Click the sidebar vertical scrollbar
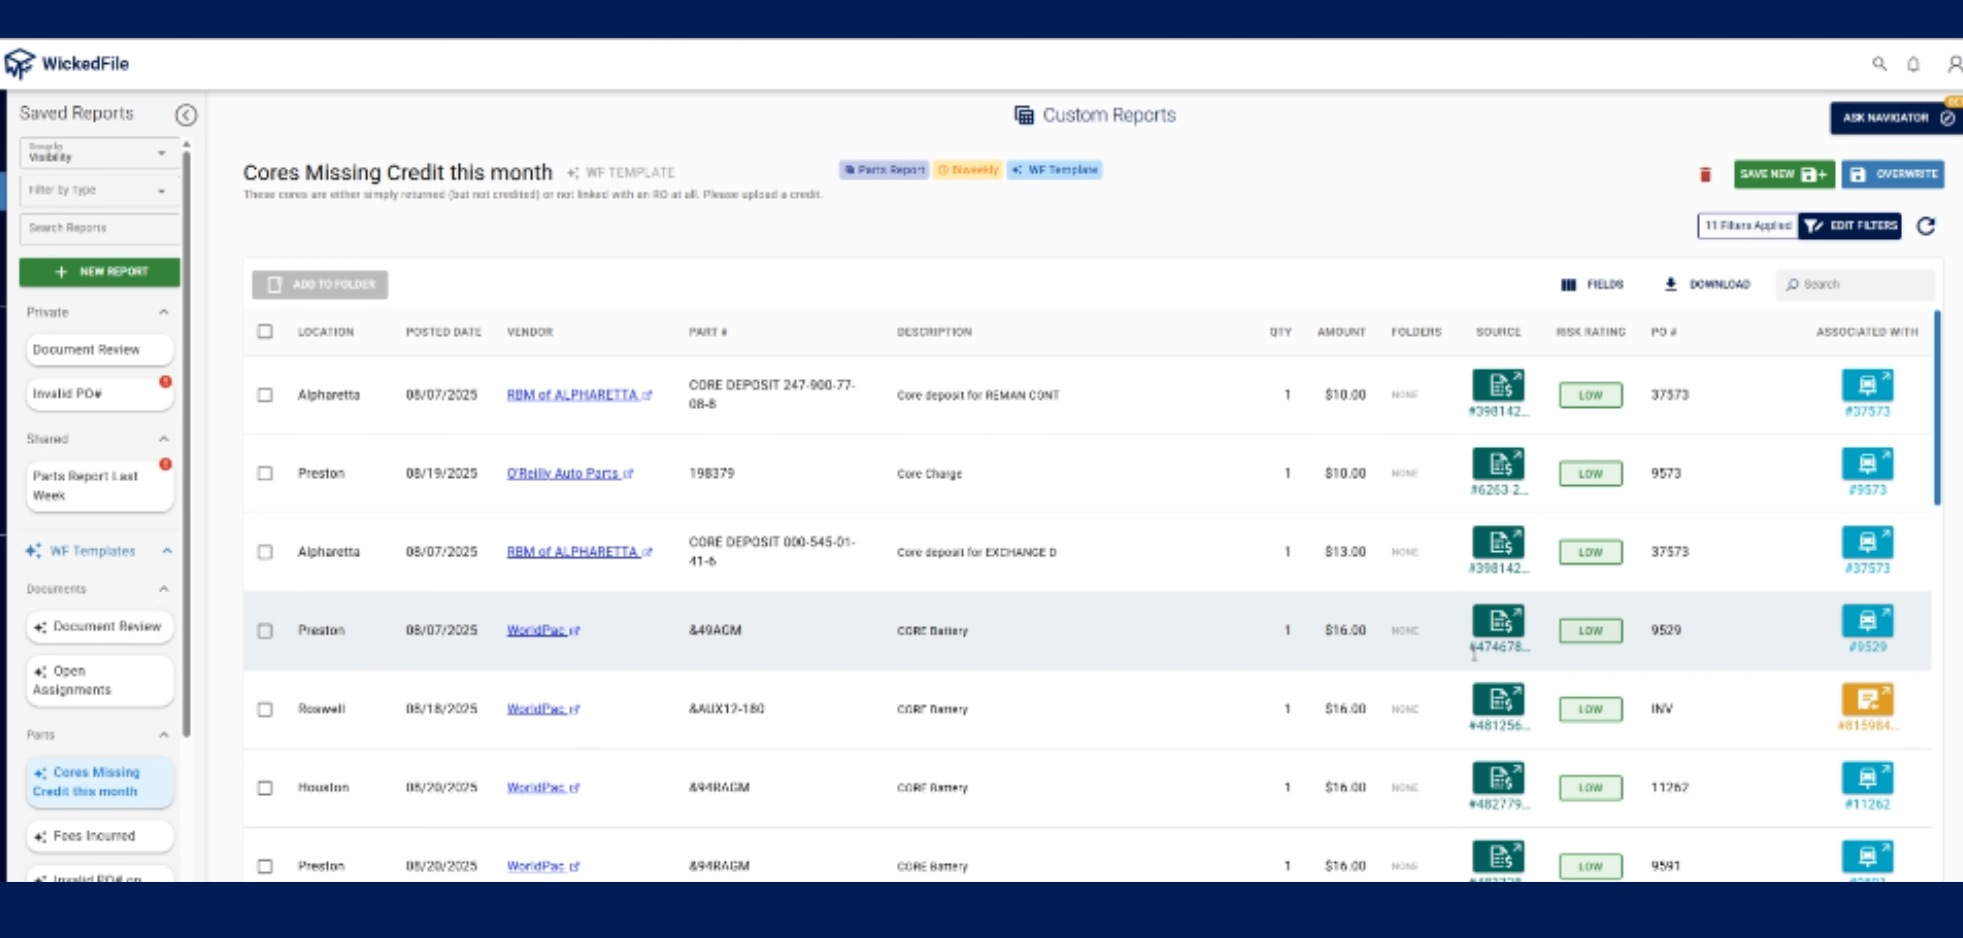 pos(187,440)
